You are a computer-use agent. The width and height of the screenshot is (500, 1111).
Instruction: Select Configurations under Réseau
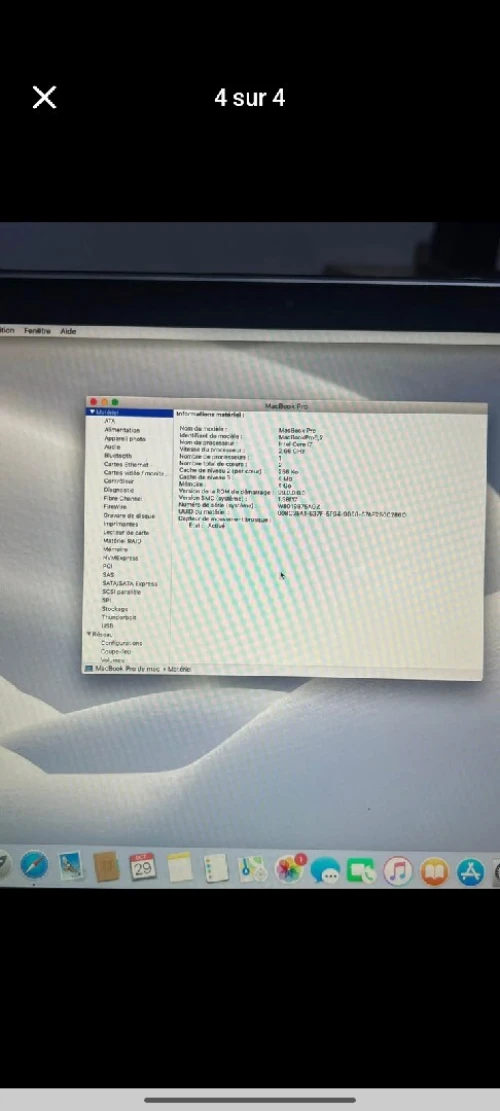[x=122, y=643]
